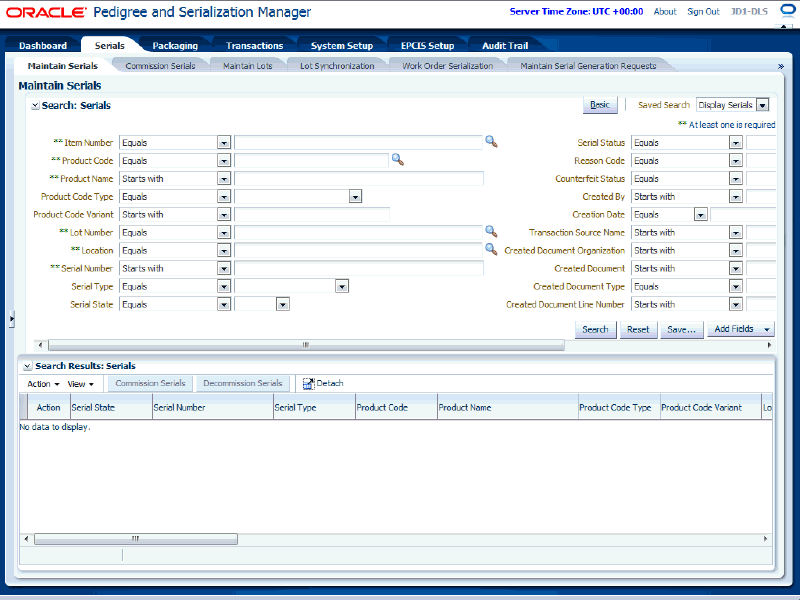Expand the left side panel splitter arrow
Screen dimensions: 800x600
pyautogui.click(x=11, y=319)
